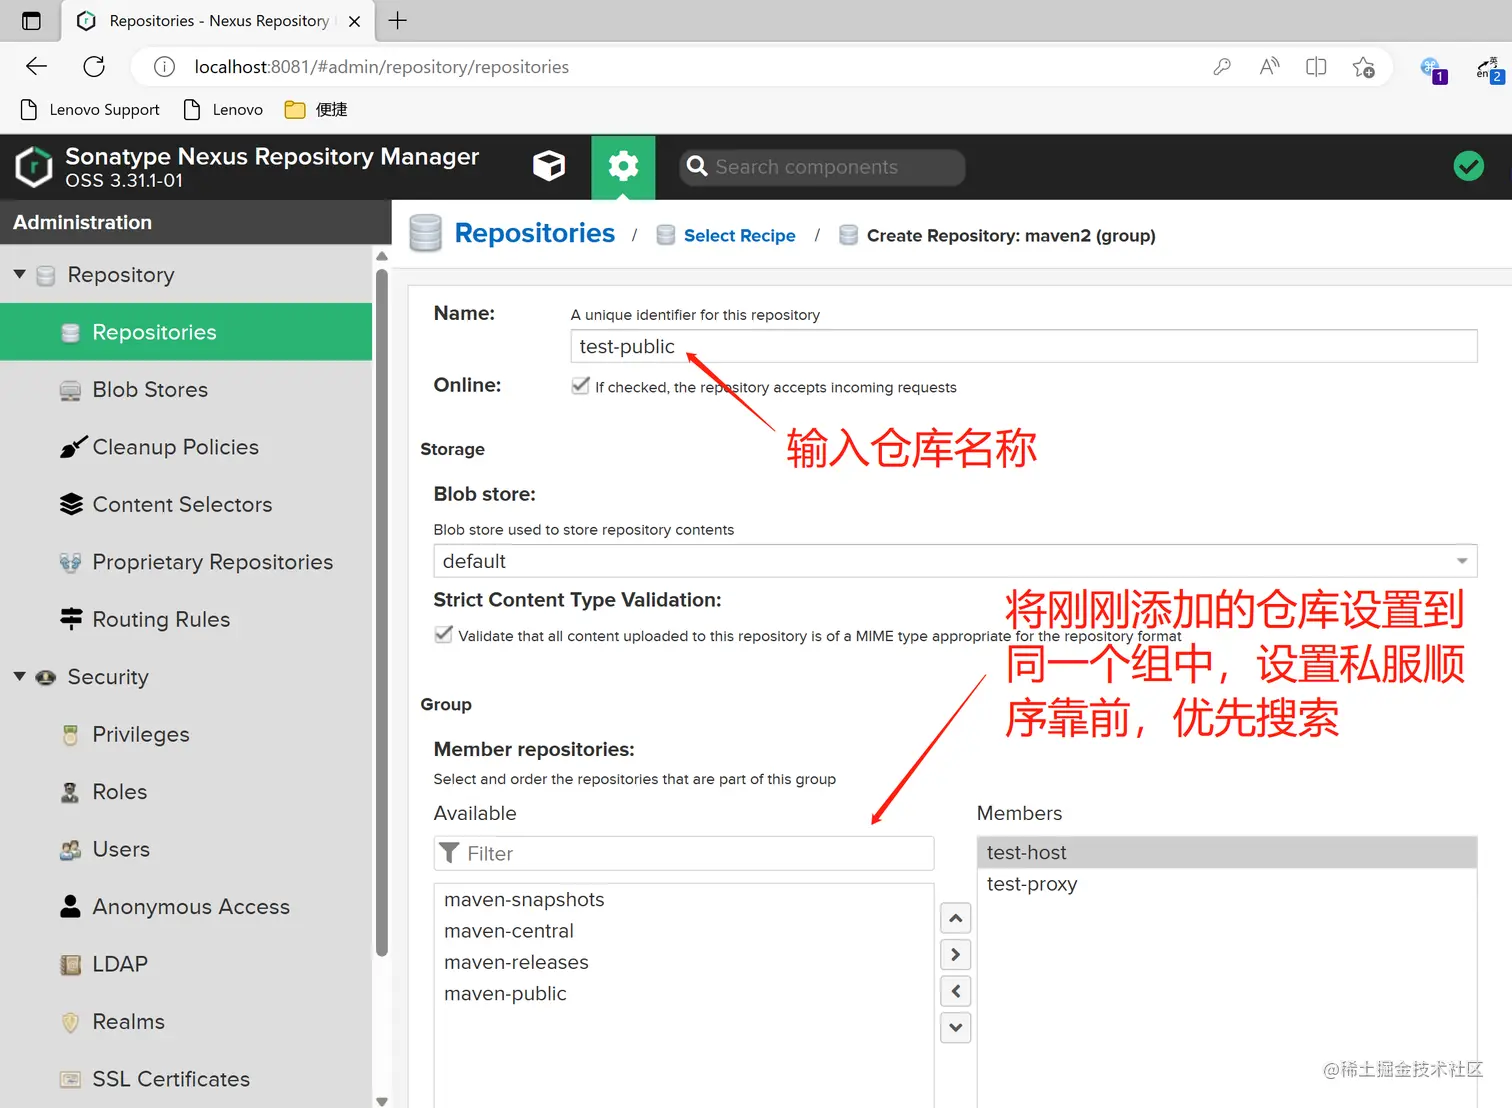
Task: Select Repositories item in sidebar
Action: [x=186, y=332]
